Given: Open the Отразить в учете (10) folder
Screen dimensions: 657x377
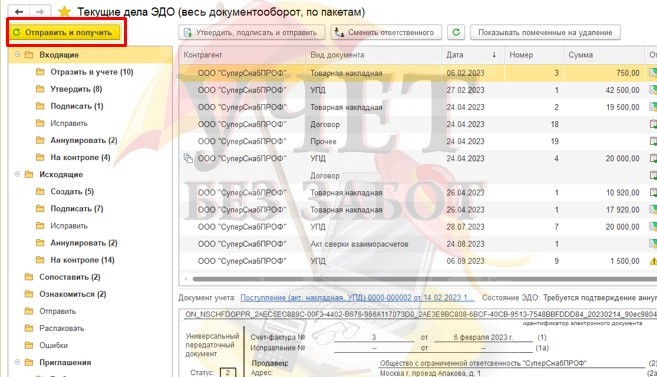Looking at the screenshot, I should (91, 72).
